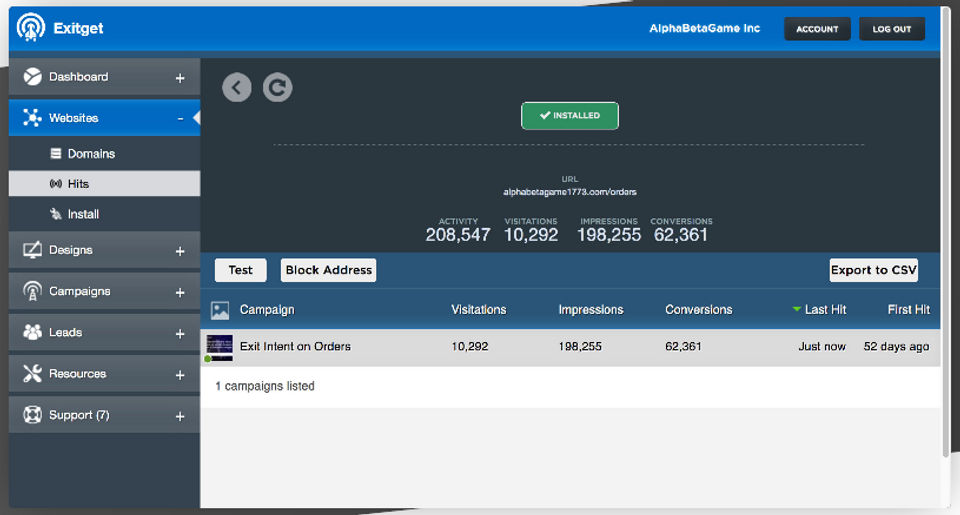Click the Support lifebuoy icon
Image resolution: width=960 pixels, height=515 pixels.
tap(32, 415)
